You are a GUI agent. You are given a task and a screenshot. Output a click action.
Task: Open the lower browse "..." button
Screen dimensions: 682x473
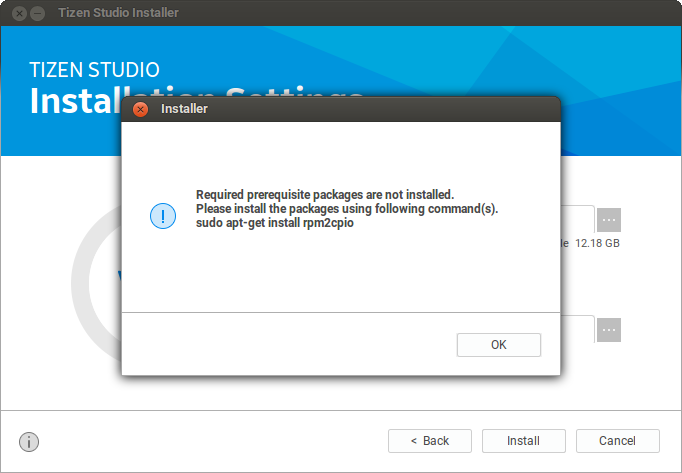(x=609, y=329)
